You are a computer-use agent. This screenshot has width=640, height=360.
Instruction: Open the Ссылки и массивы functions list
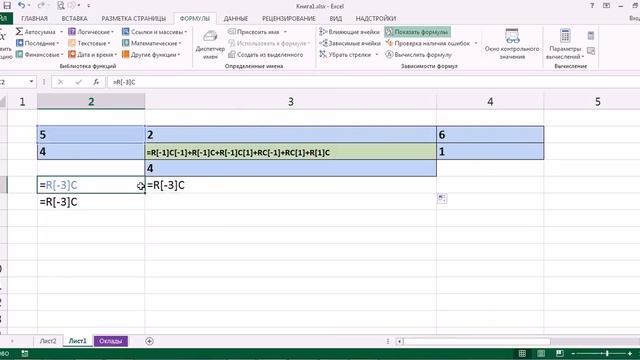coord(154,32)
